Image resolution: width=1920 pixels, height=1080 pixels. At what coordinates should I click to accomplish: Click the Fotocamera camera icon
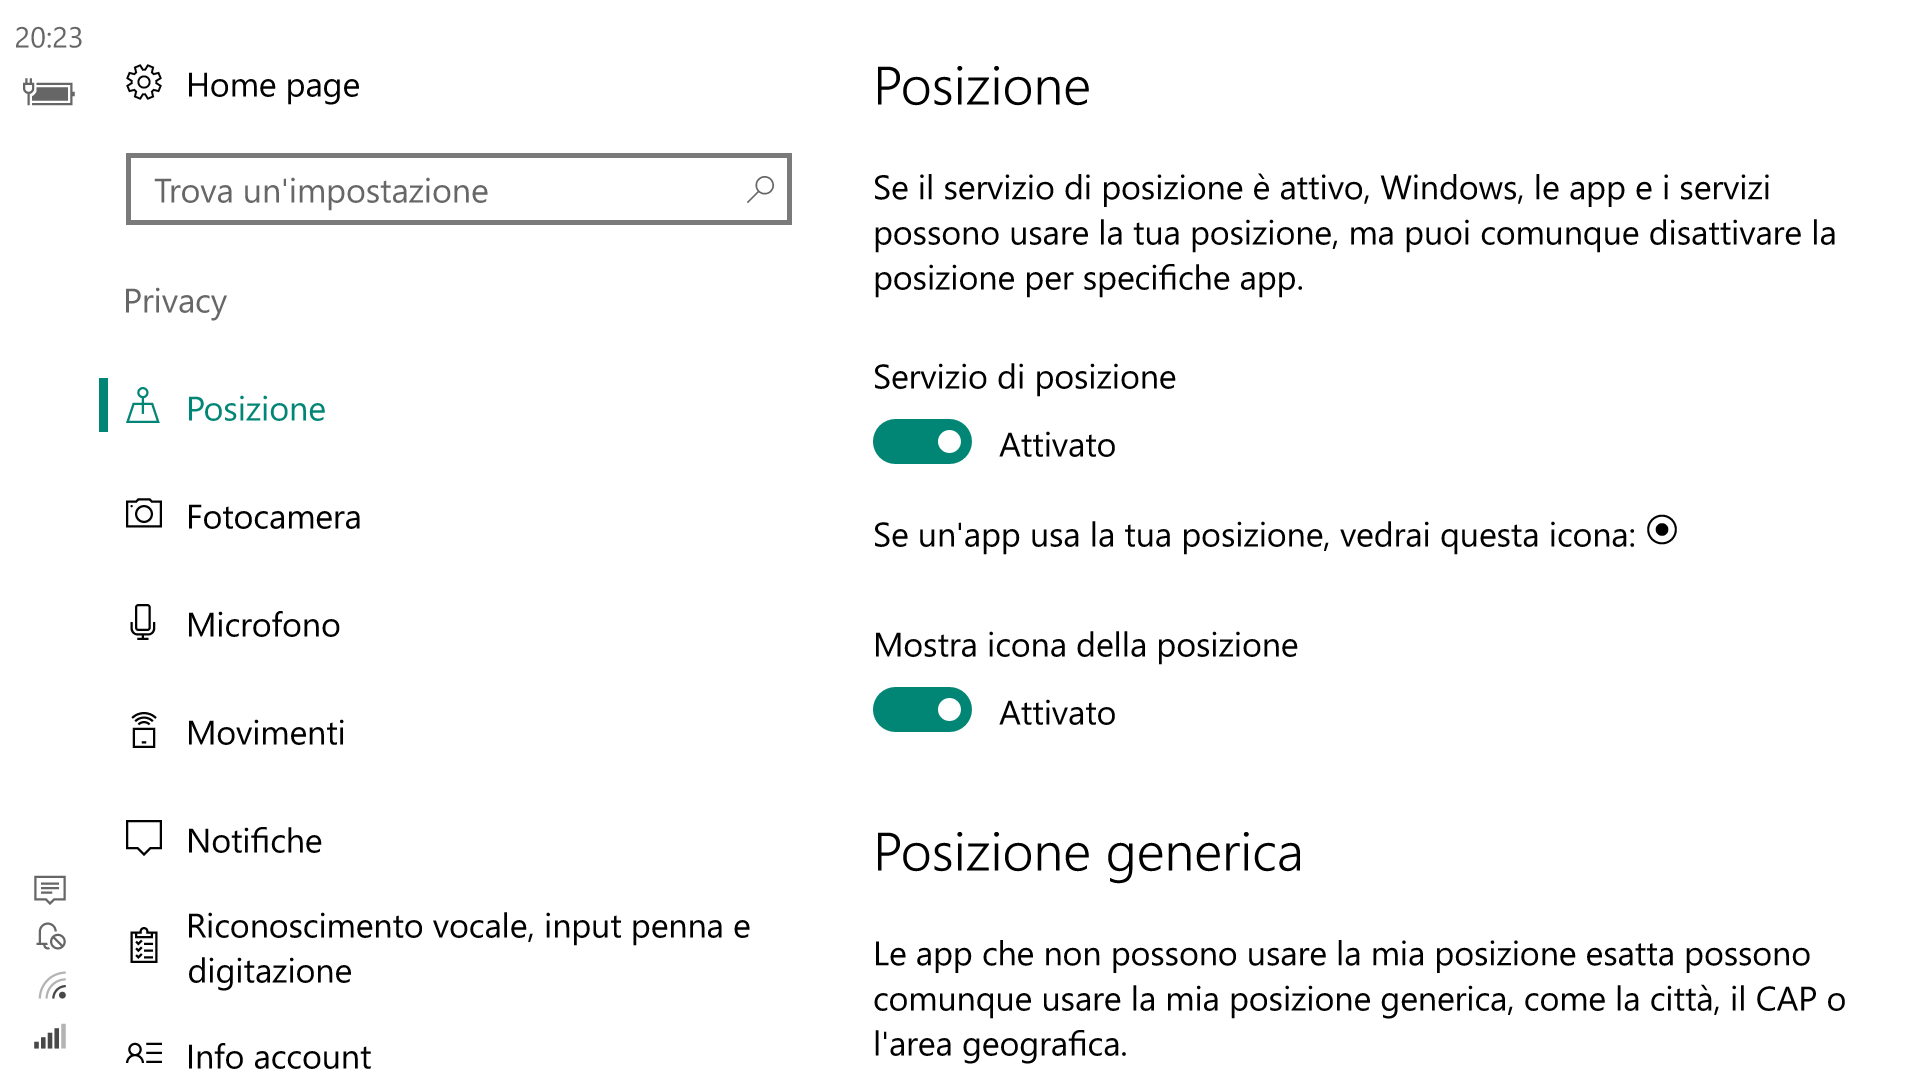[x=144, y=514]
